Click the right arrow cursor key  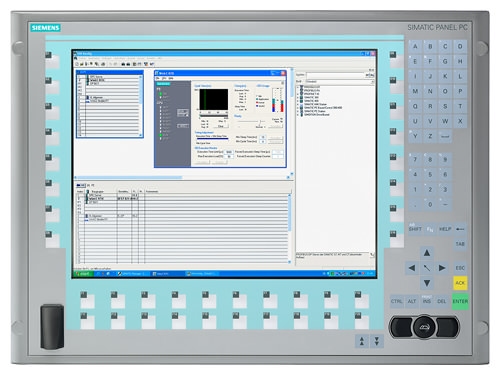coord(442,268)
